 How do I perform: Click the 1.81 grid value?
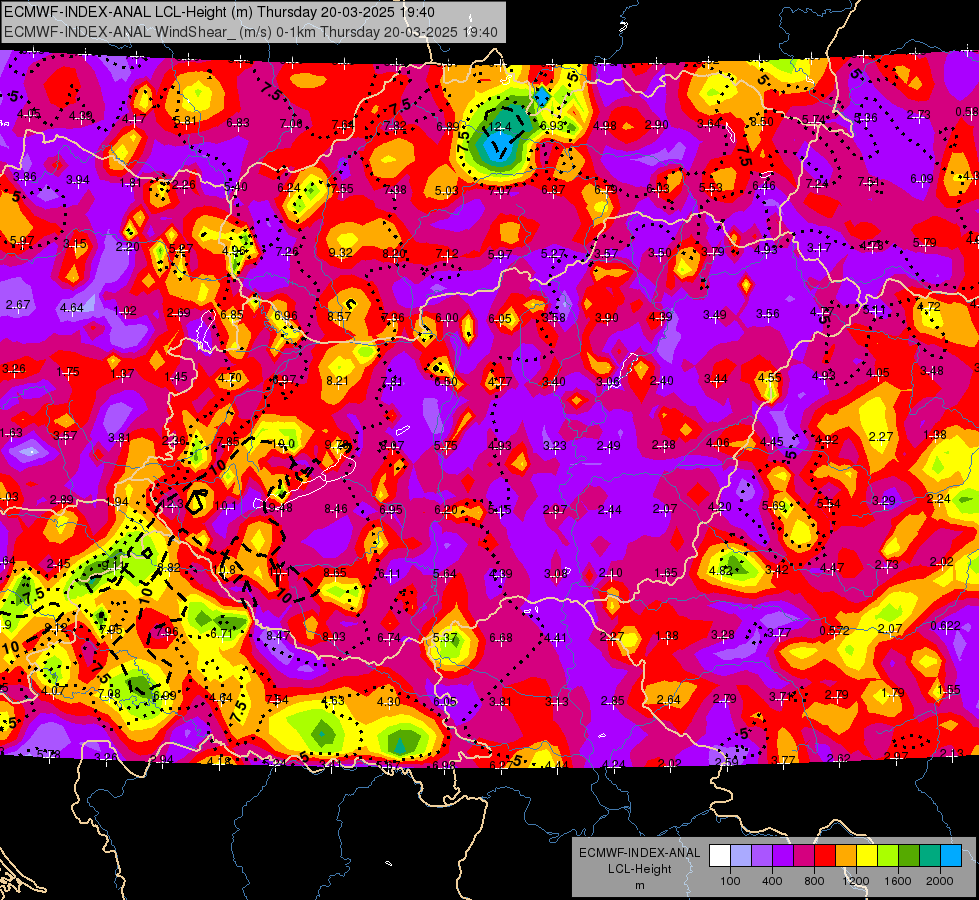click(130, 183)
